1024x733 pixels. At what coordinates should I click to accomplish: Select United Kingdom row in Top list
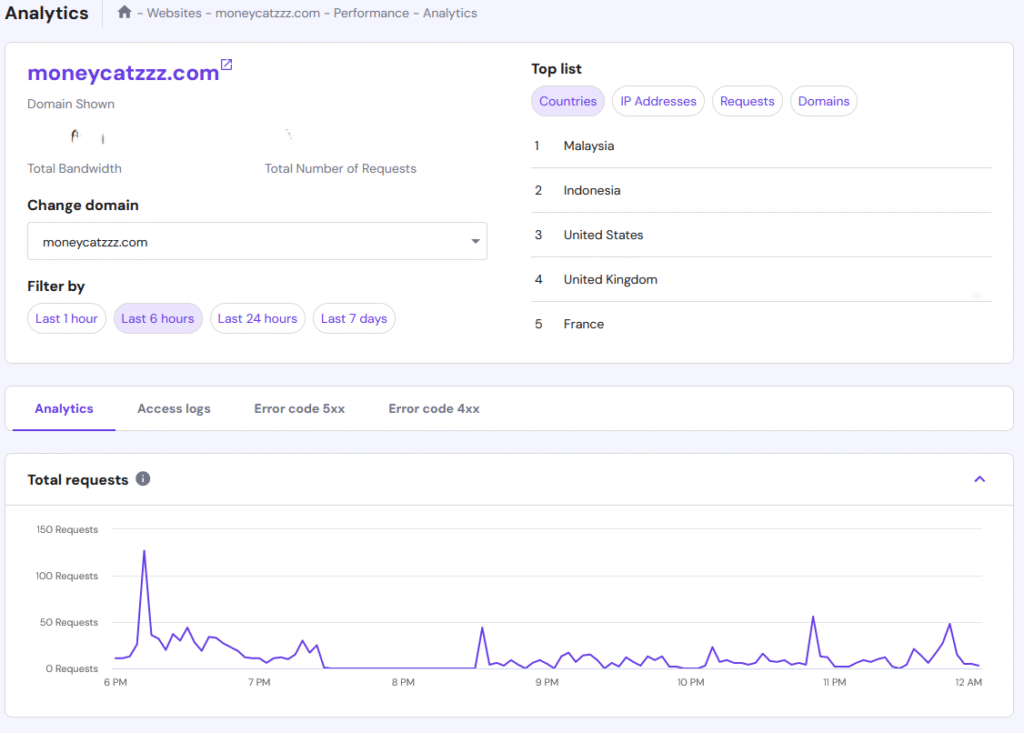pos(761,279)
